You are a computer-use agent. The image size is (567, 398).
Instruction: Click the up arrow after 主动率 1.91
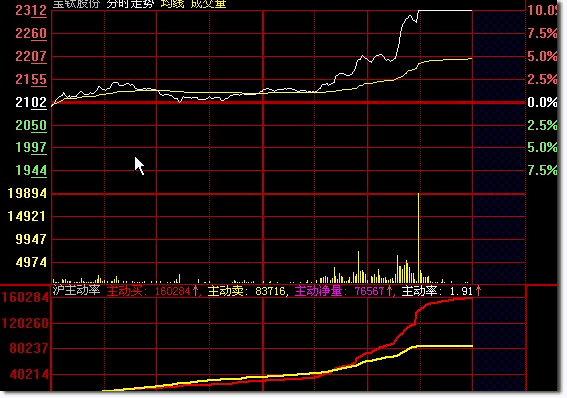click(x=478, y=291)
